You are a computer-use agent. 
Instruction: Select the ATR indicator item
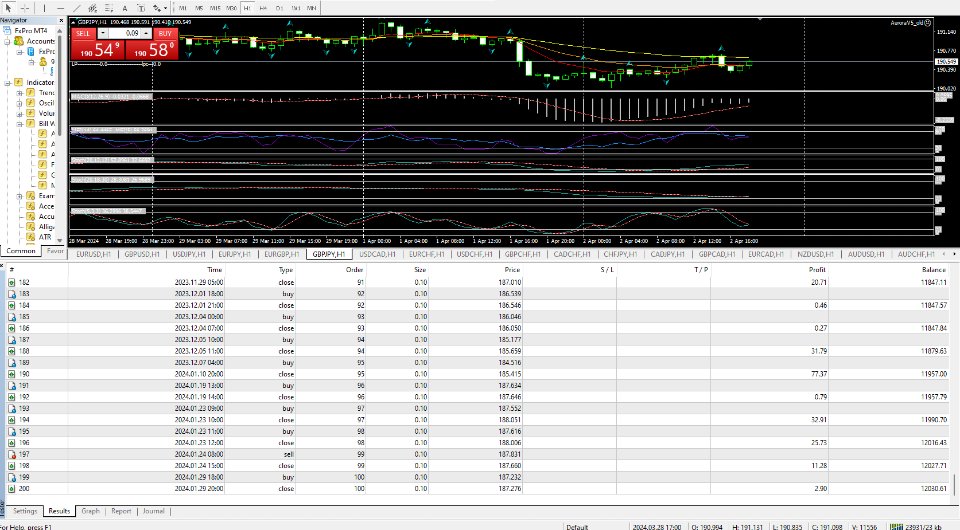pyautogui.click(x=45, y=237)
